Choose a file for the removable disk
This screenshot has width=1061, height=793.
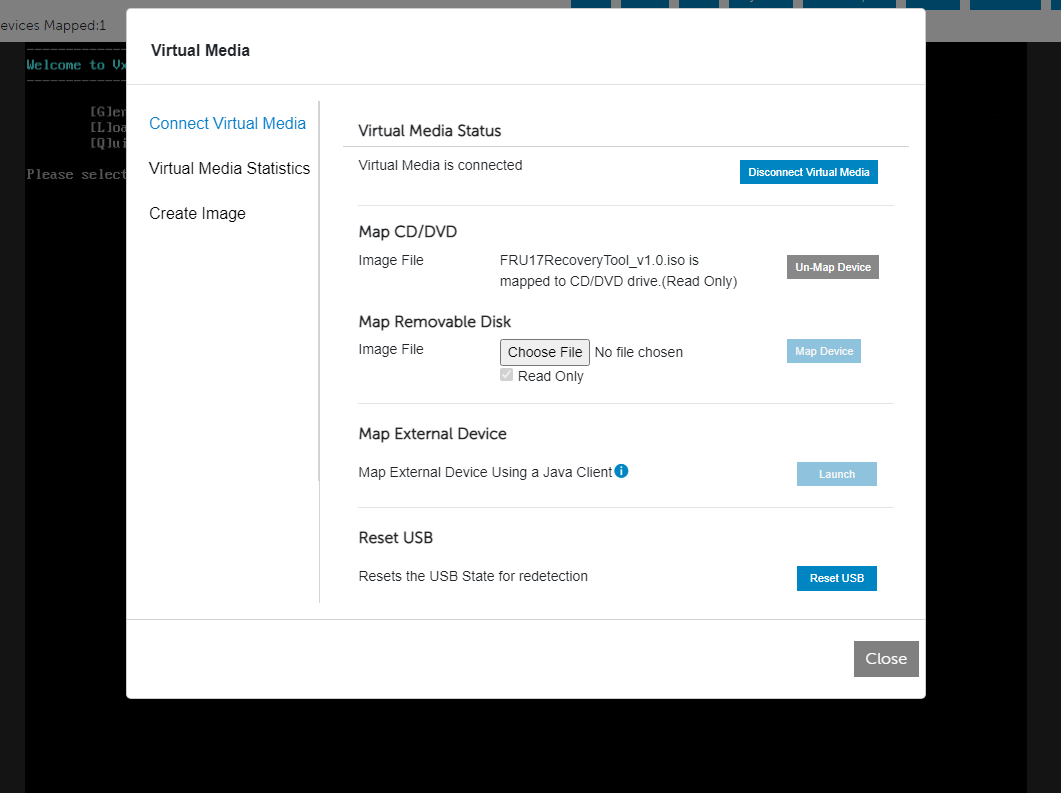tap(544, 351)
